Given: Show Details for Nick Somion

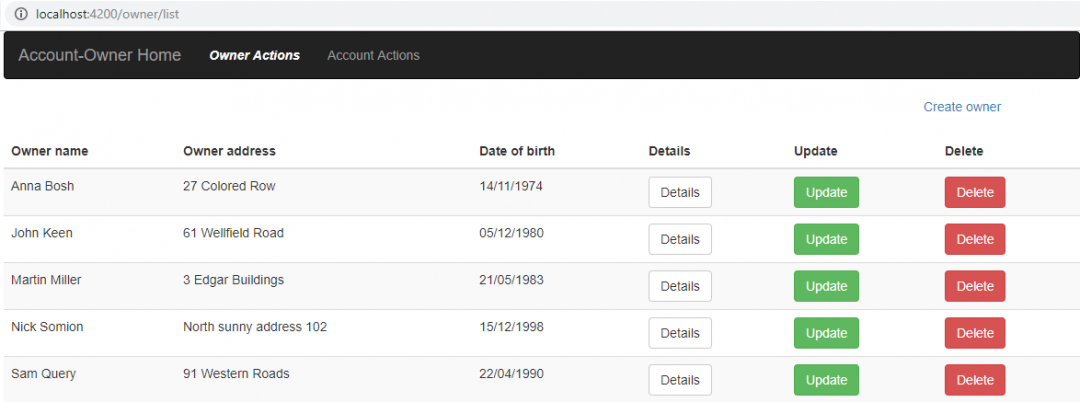Looking at the screenshot, I should pos(680,332).
